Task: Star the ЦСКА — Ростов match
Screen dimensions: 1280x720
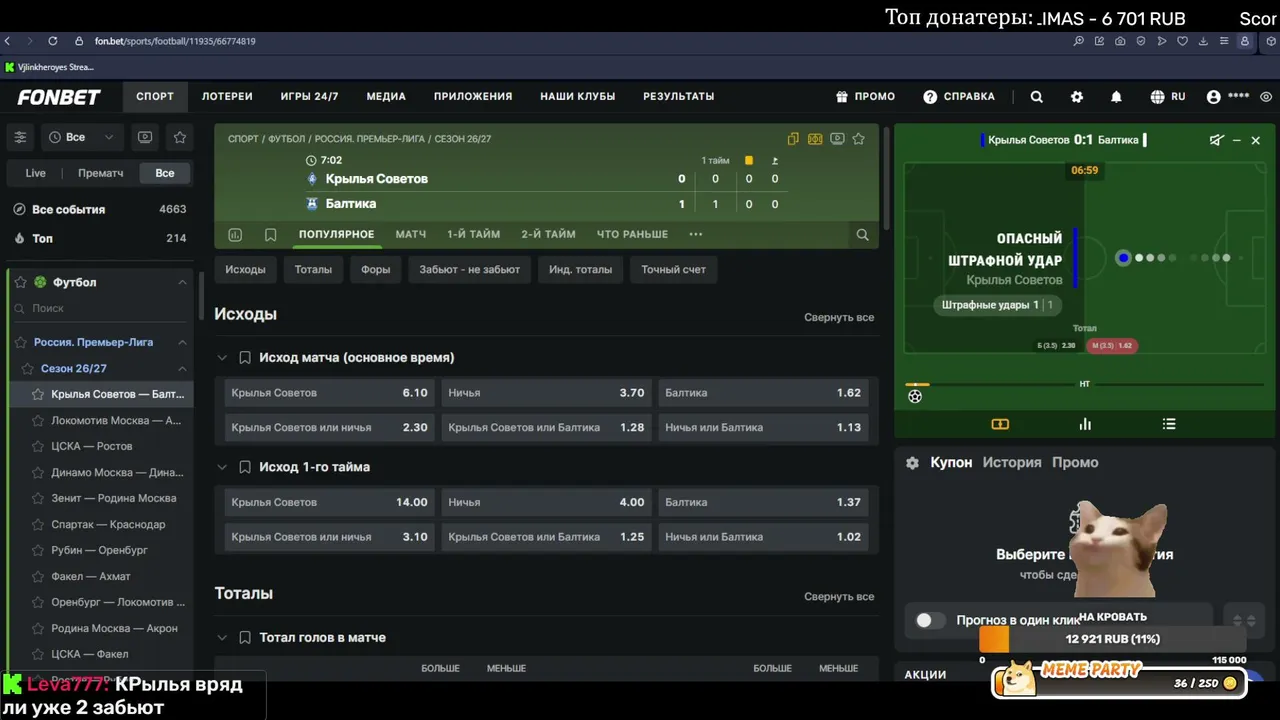Action: 38,446
